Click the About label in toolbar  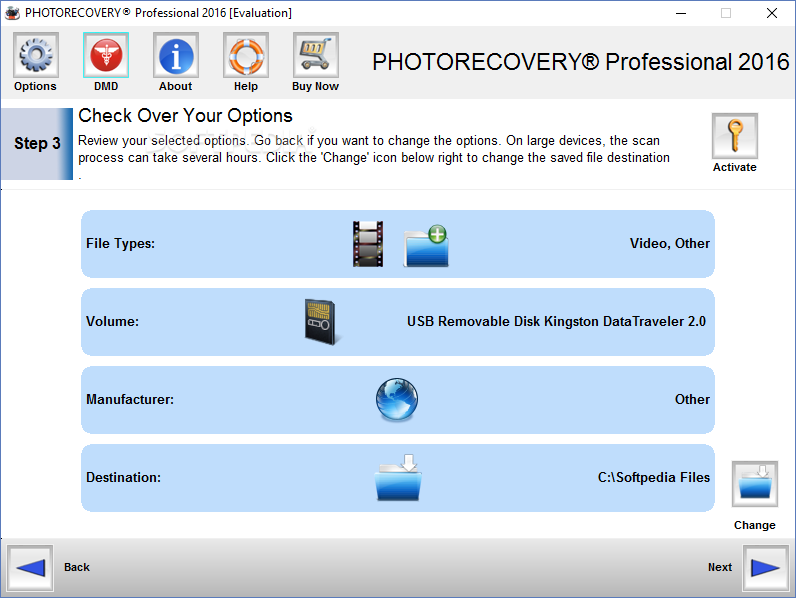tap(176, 86)
